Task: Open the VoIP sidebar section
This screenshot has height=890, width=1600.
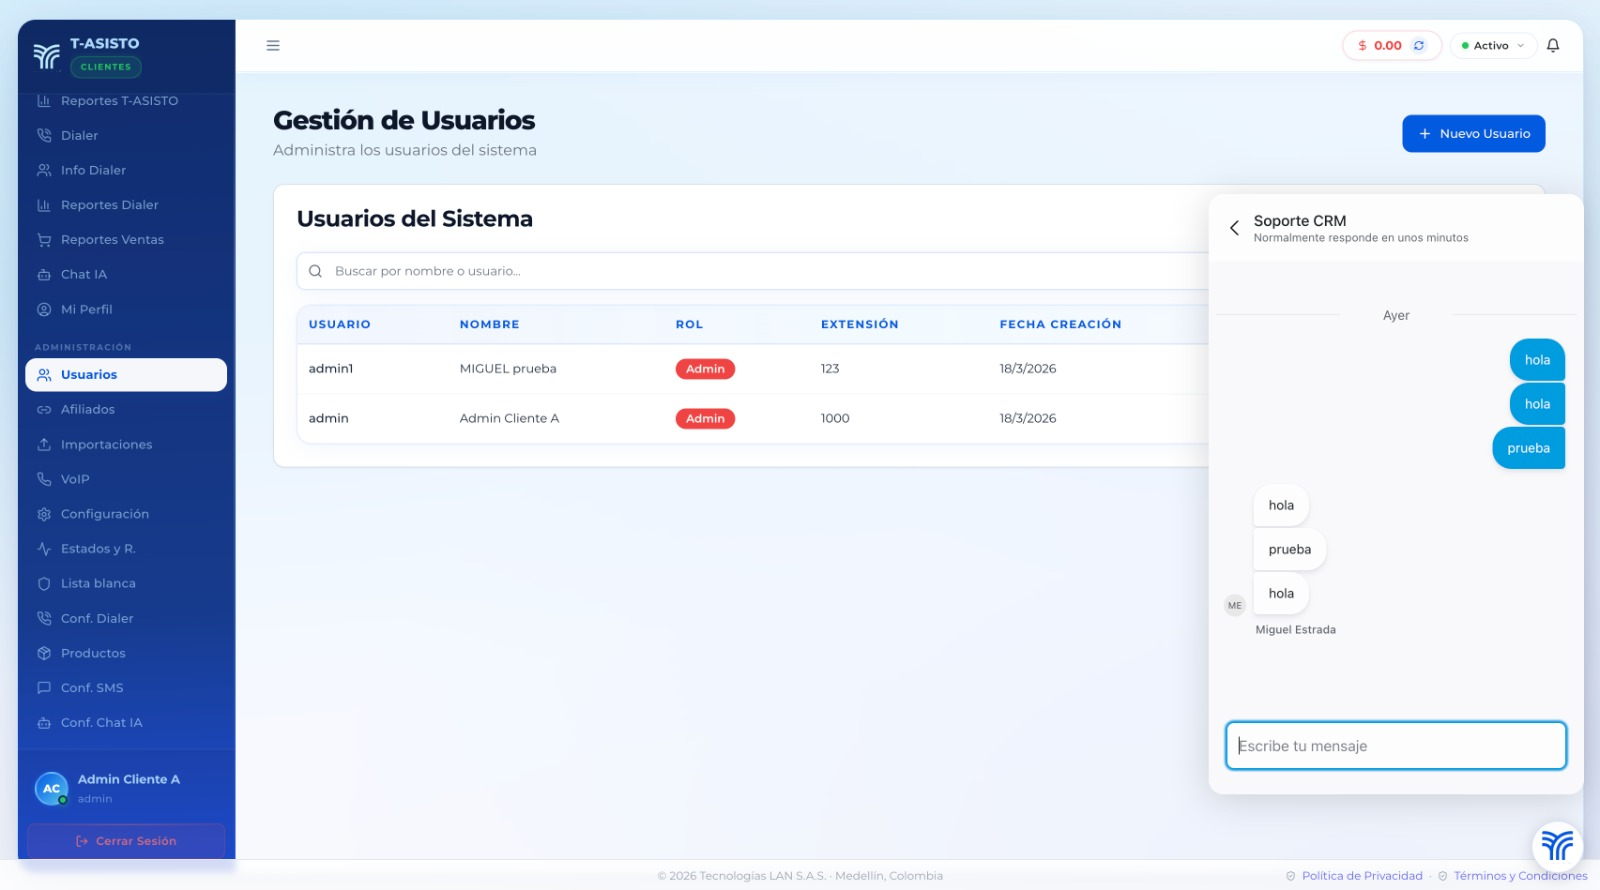Action: coord(75,480)
